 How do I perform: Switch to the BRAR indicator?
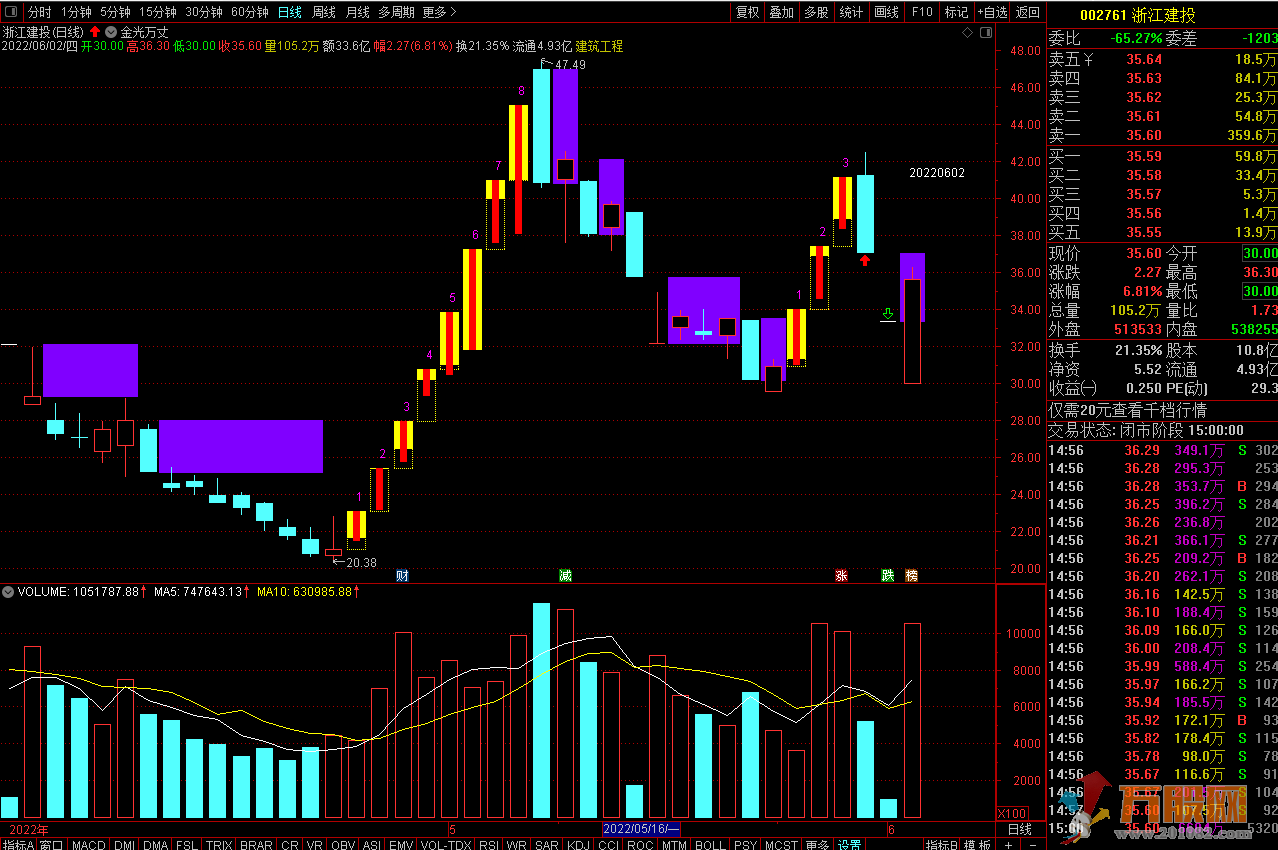point(256,844)
